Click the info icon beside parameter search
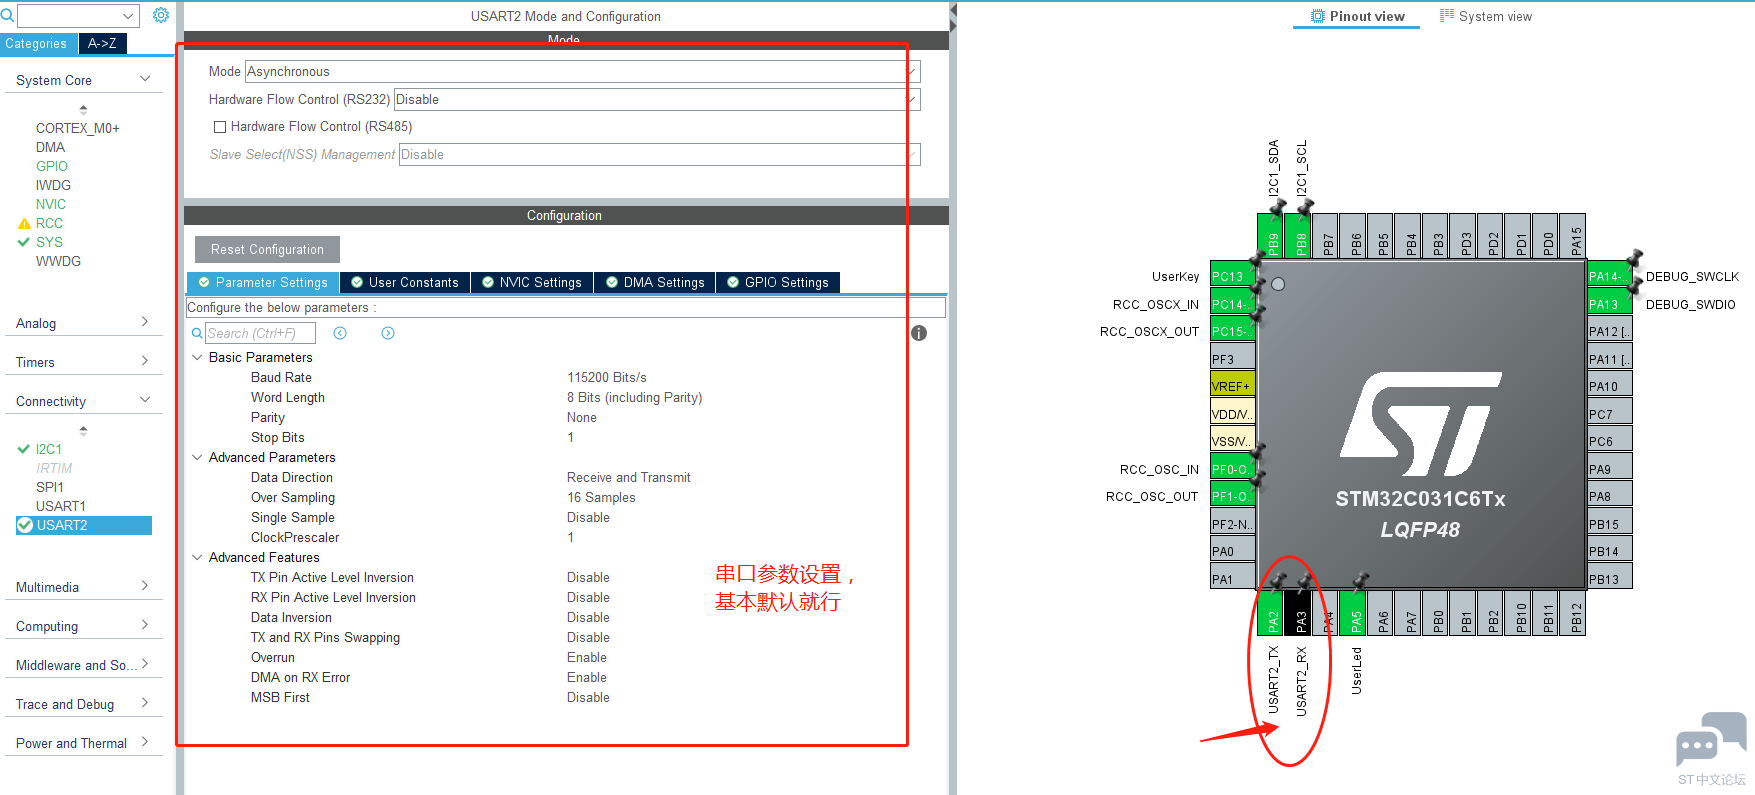 click(x=919, y=333)
